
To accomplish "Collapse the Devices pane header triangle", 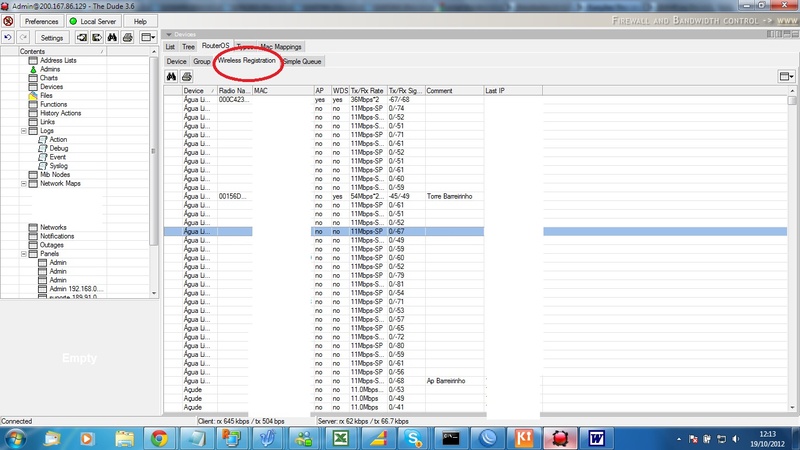I will click(x=169, y=34).
